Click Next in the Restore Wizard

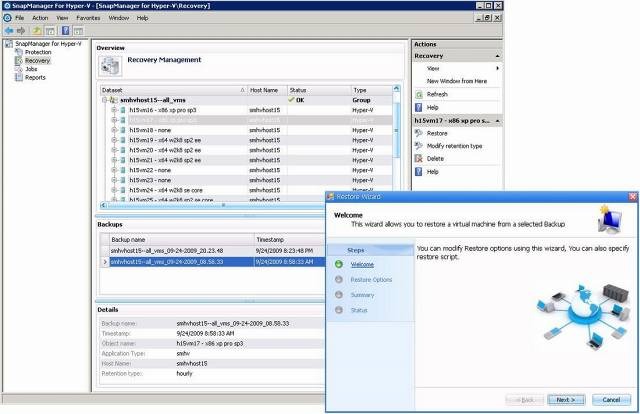(x=566, y=400)
